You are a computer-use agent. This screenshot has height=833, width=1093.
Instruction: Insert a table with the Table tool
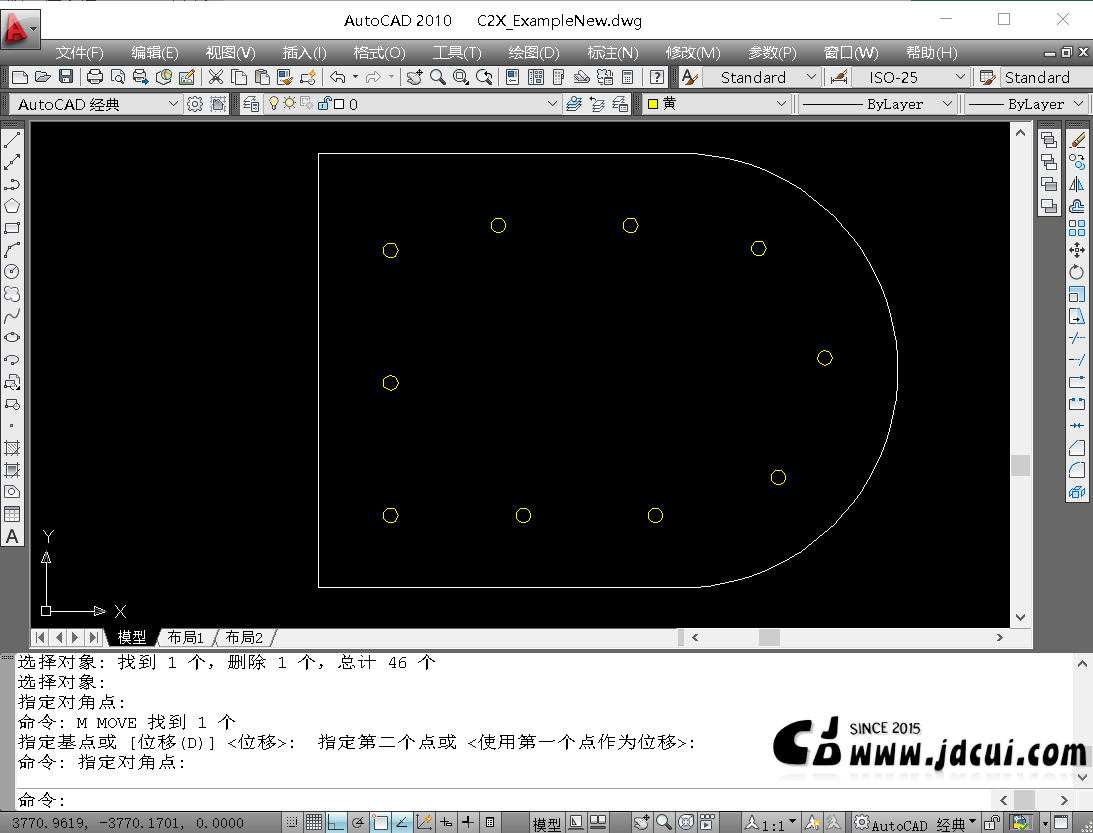(x=12, y=514)
